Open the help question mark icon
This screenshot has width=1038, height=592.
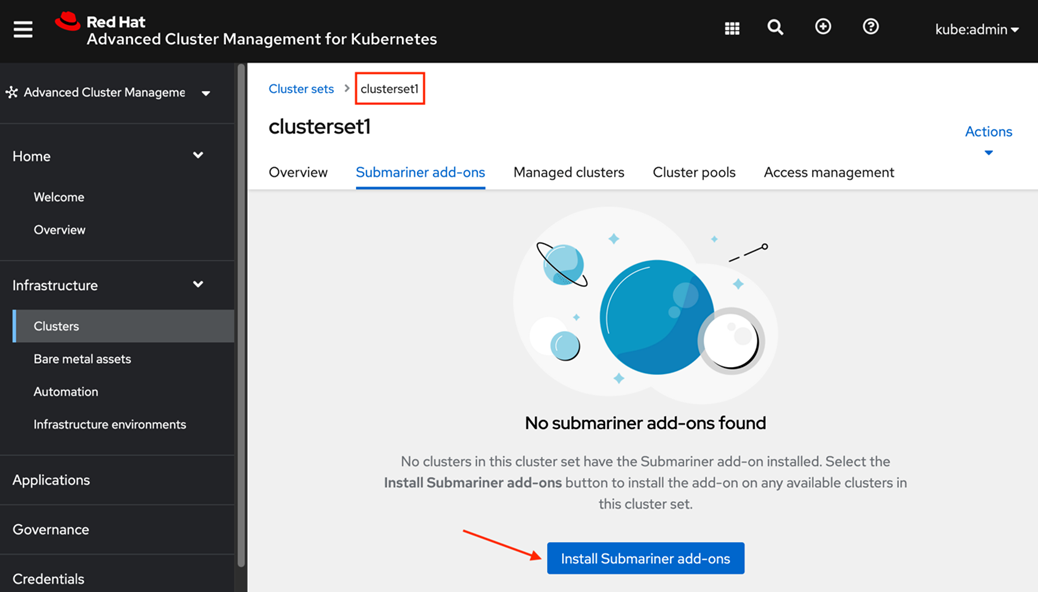click(x=871, y=26)
